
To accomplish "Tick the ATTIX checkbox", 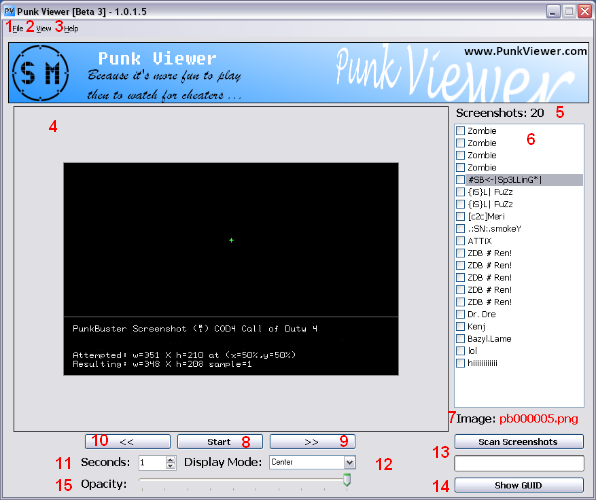I will tap(460, 241).
